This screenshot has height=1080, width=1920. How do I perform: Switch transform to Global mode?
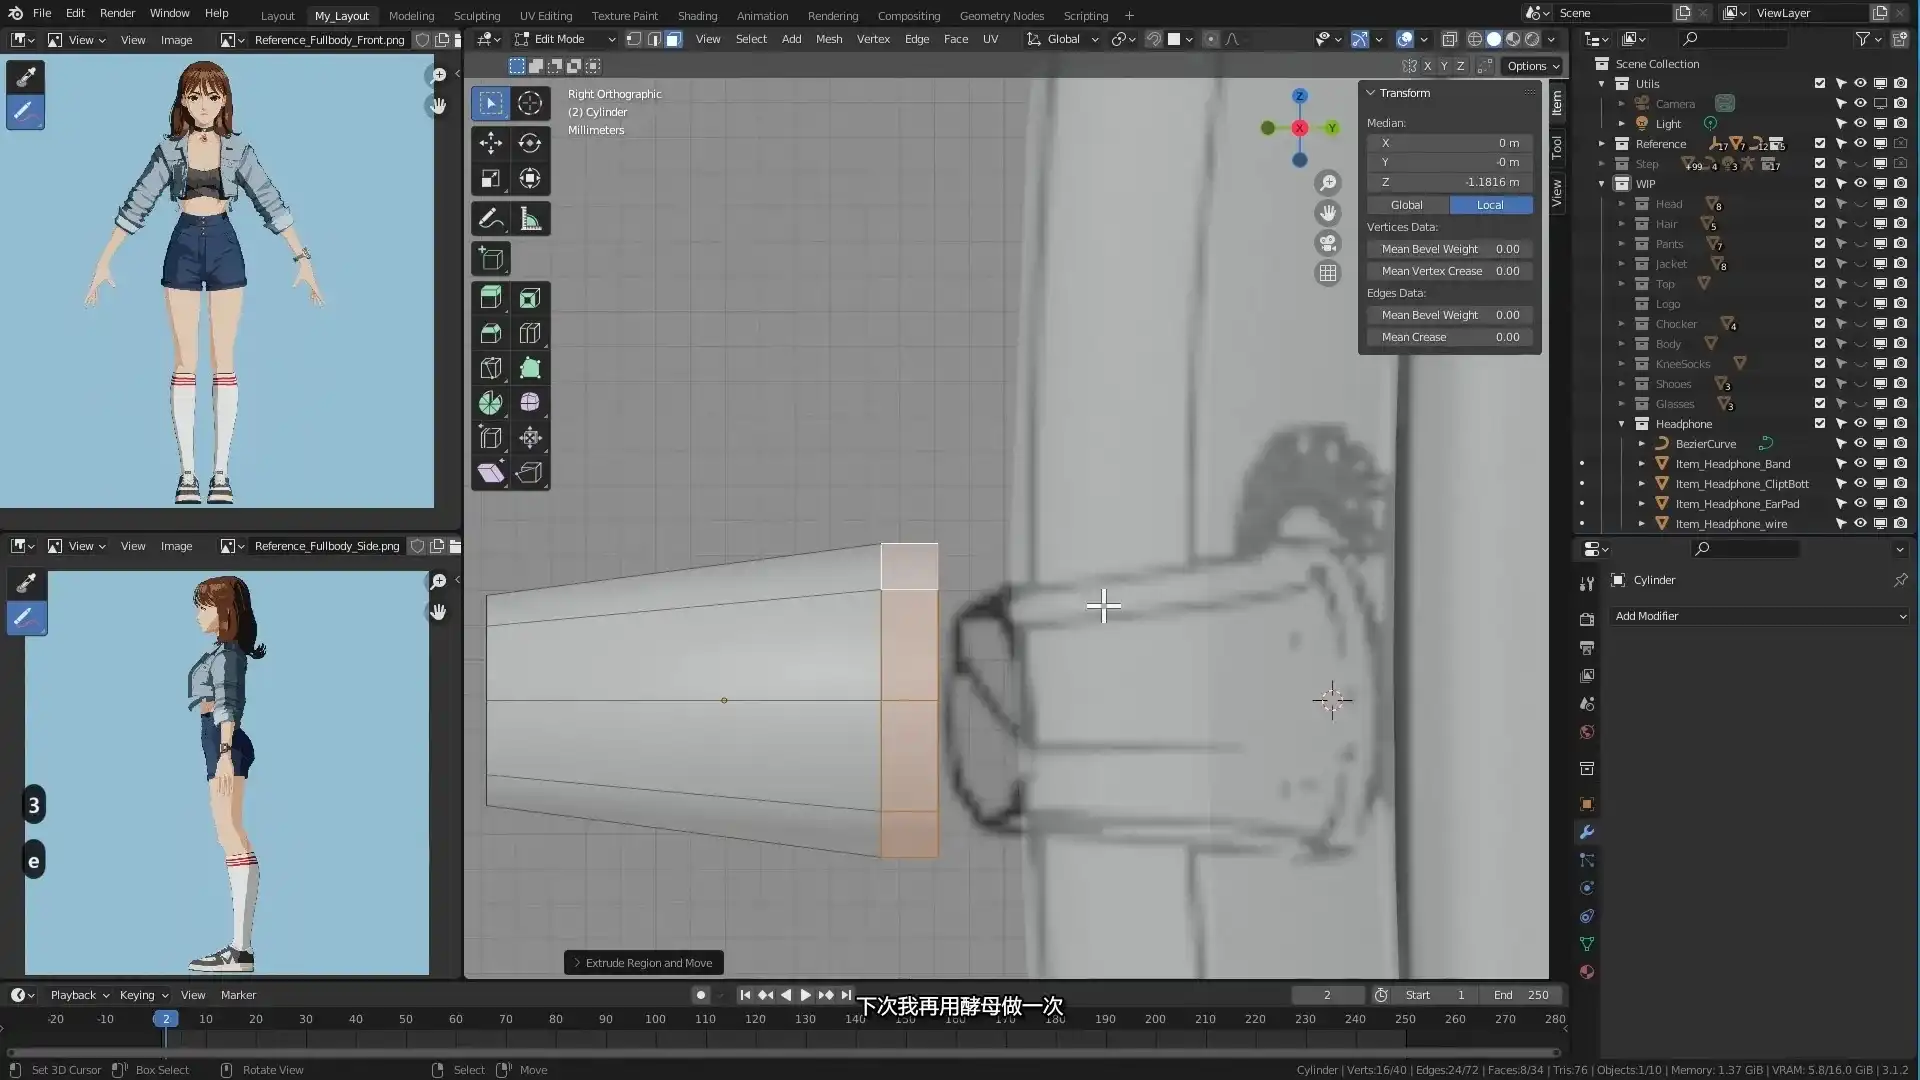[1406, 205]
